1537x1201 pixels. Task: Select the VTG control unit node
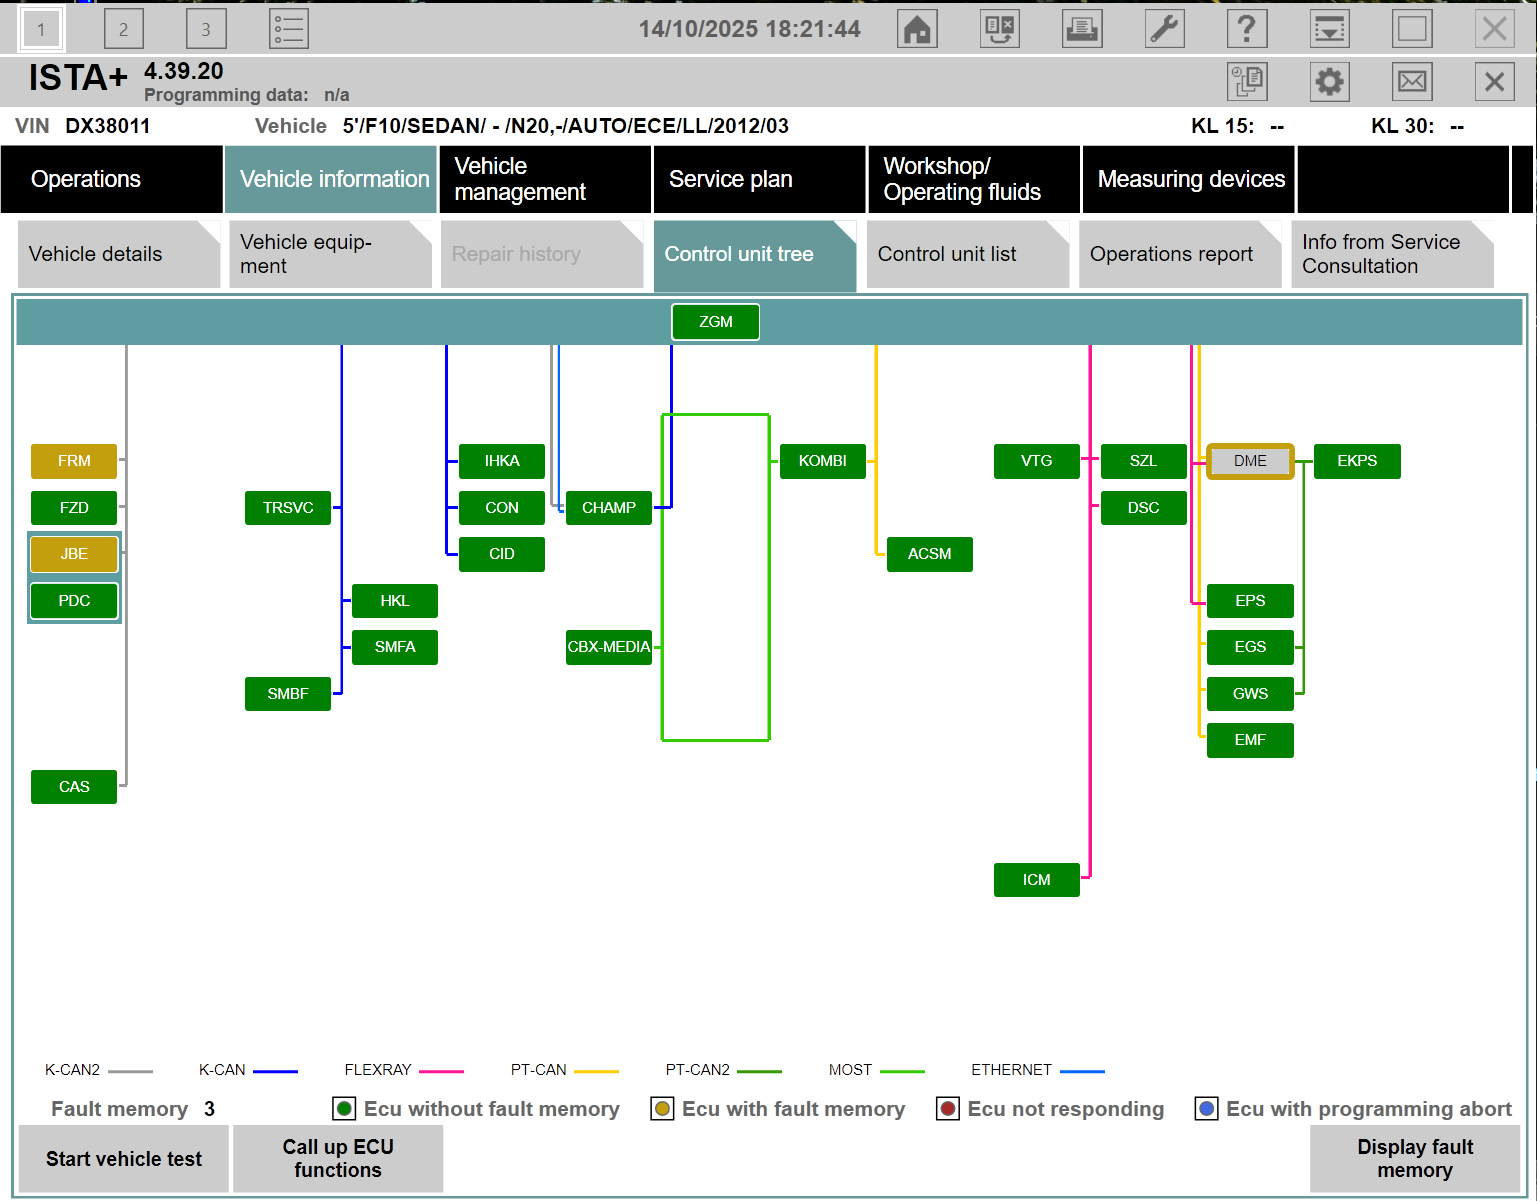point(1037,461)
